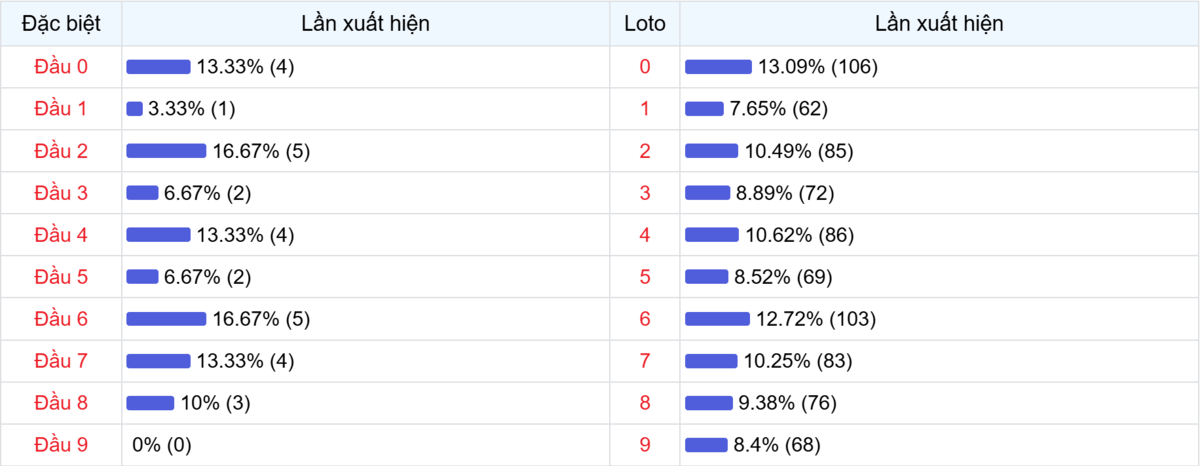The image size is (1200, 466).
Task: Click the short bar for Đầu 1 at 3.33%
Action: coord(135,109)
